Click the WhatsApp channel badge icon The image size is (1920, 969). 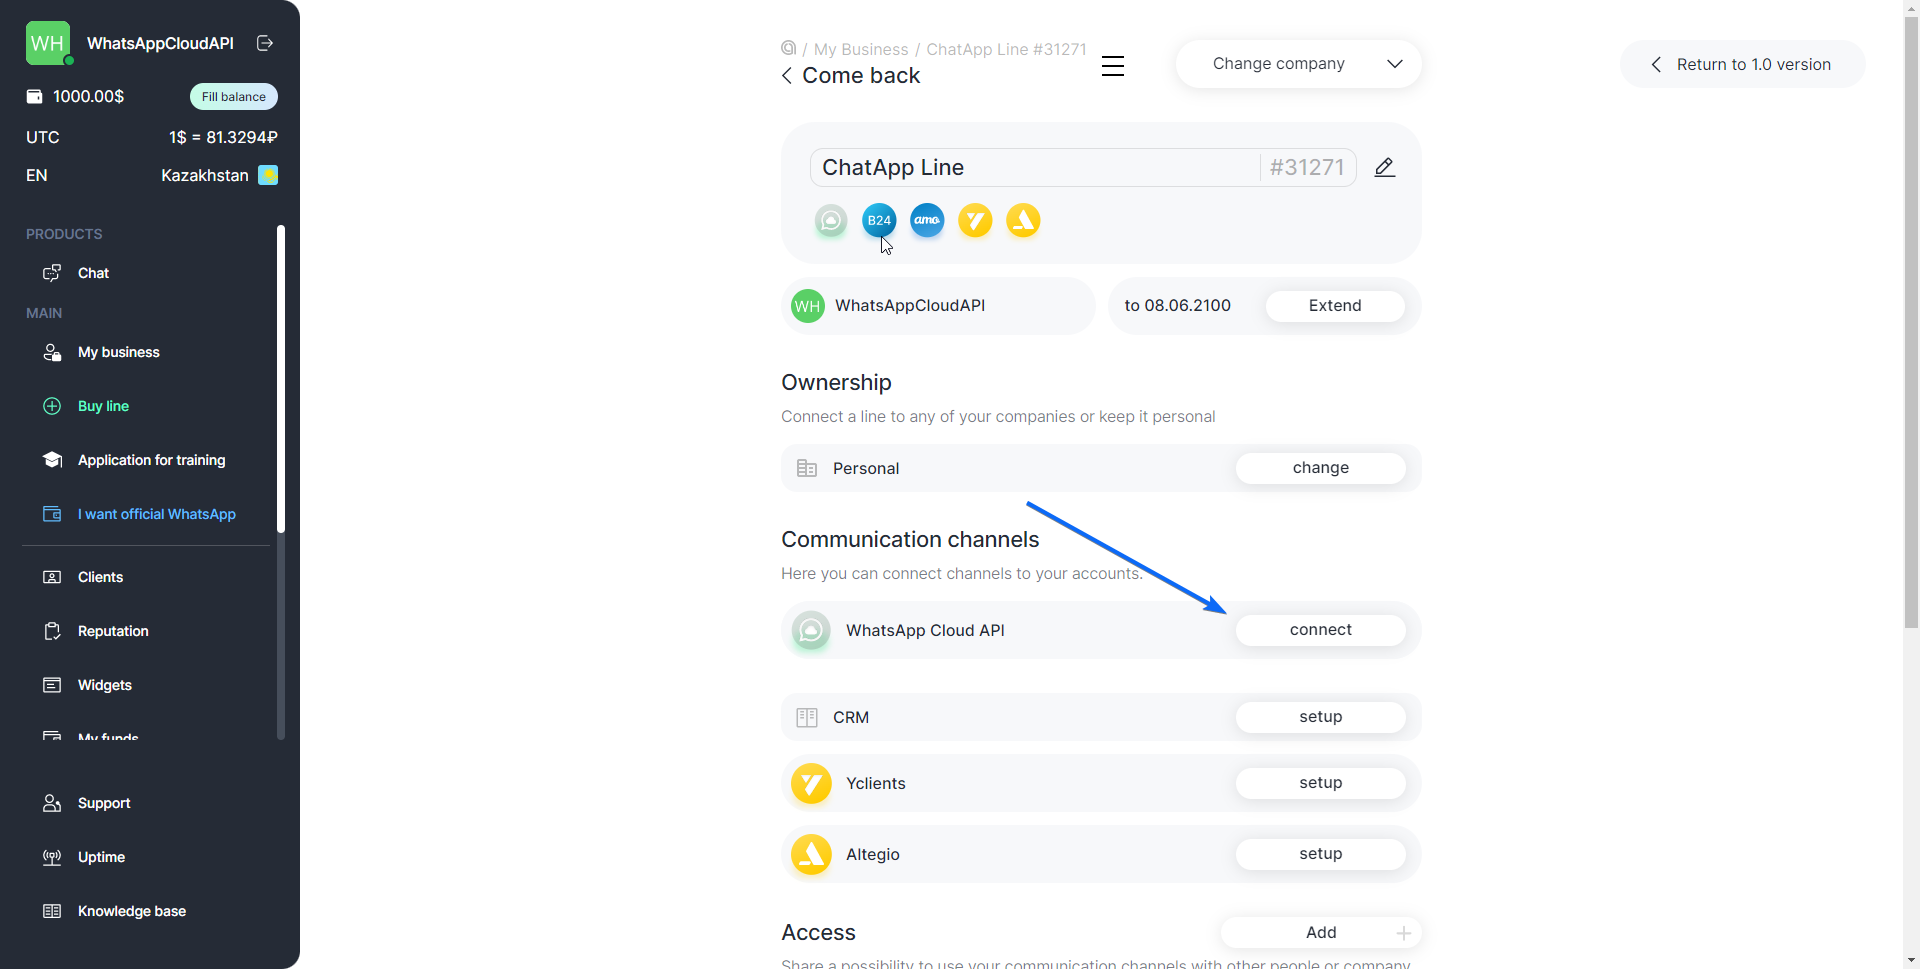[x=831, y=220]
